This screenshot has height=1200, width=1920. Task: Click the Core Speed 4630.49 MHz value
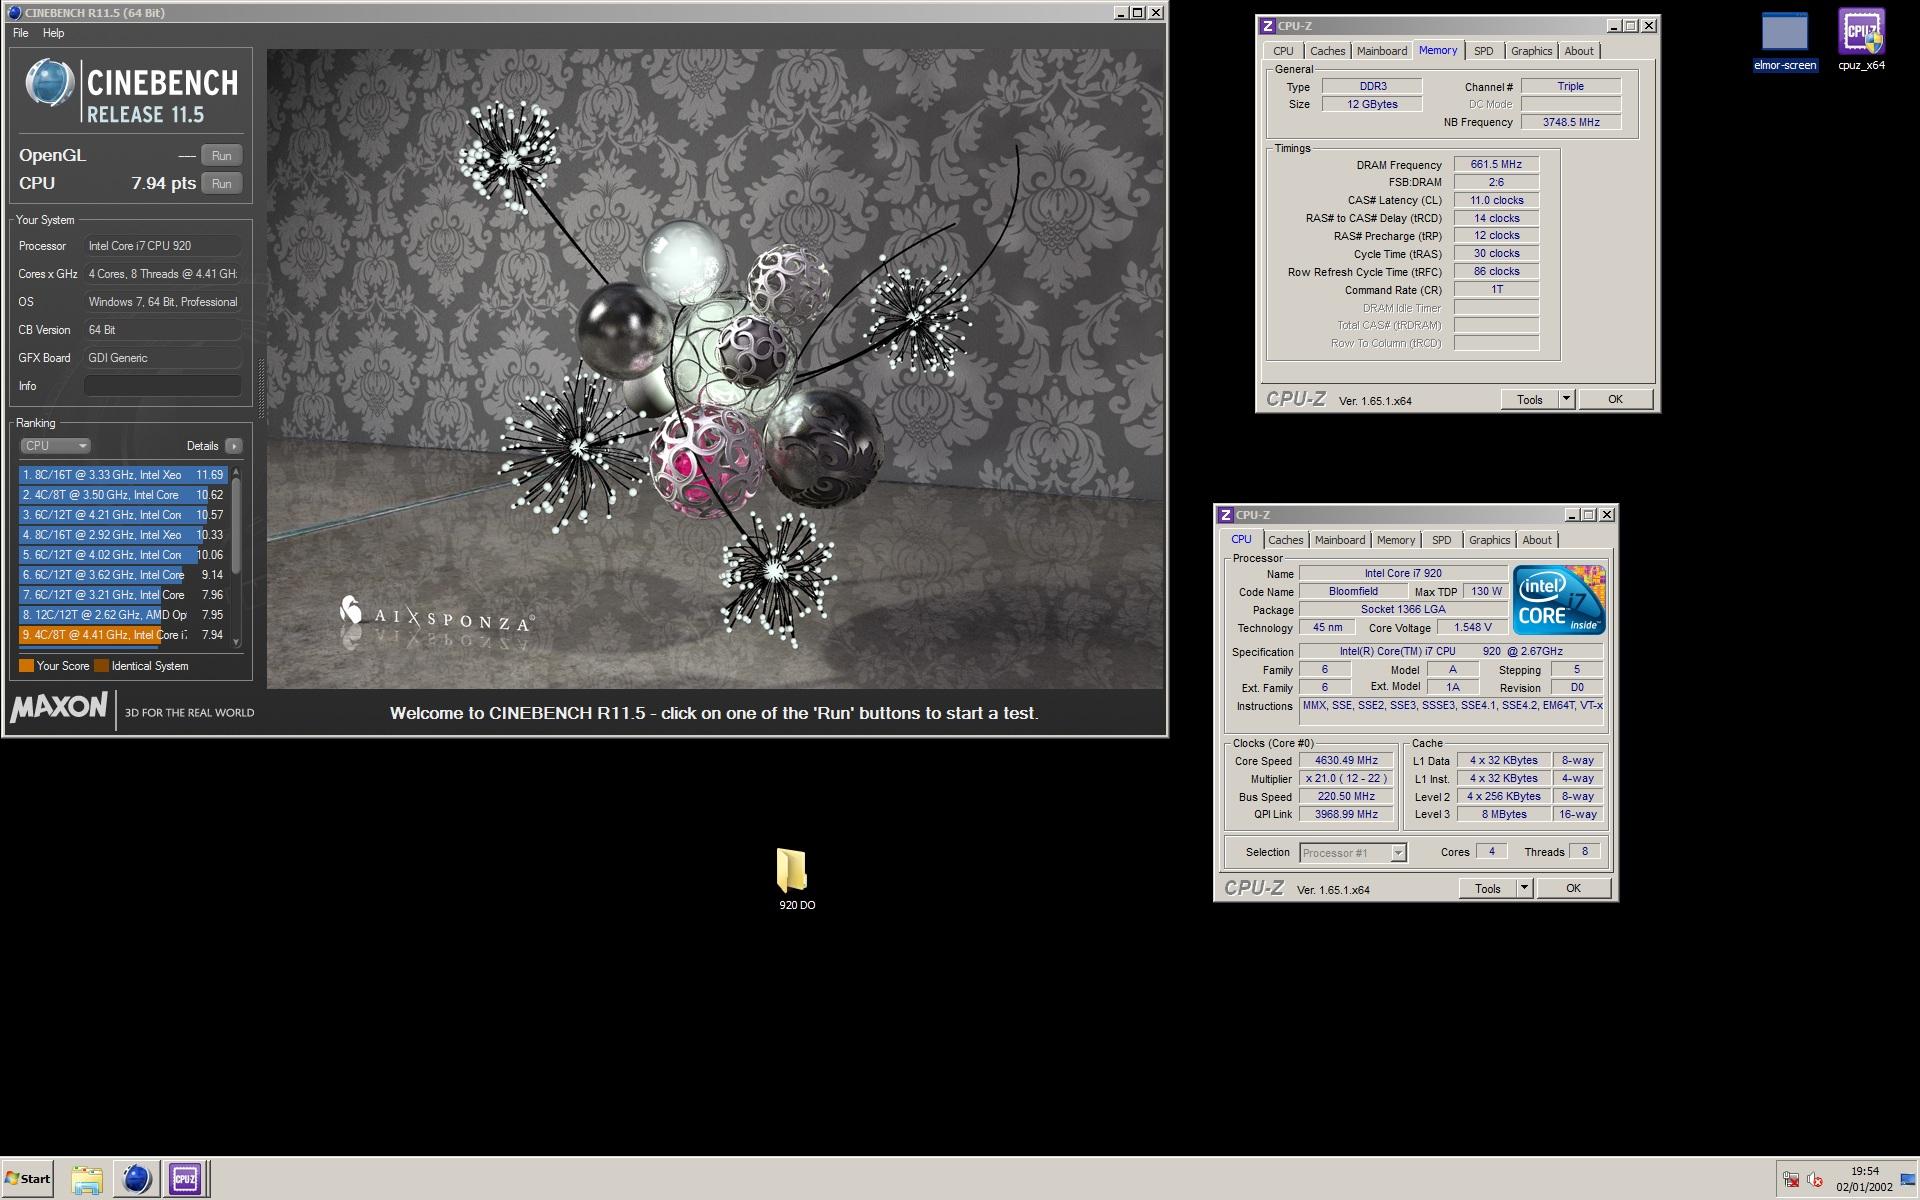[x=1346, y=761]
